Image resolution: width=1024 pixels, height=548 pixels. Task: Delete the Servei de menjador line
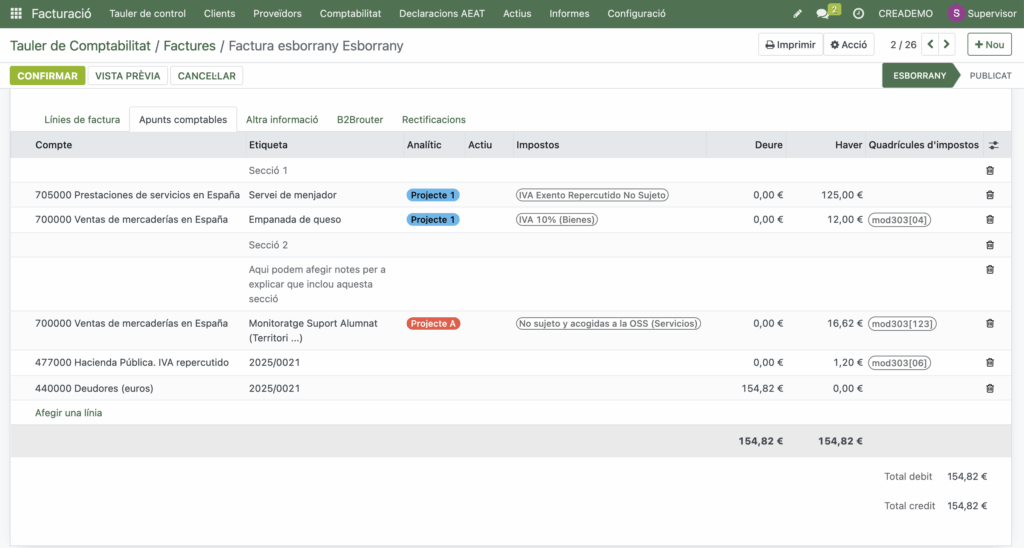(990, 195)
